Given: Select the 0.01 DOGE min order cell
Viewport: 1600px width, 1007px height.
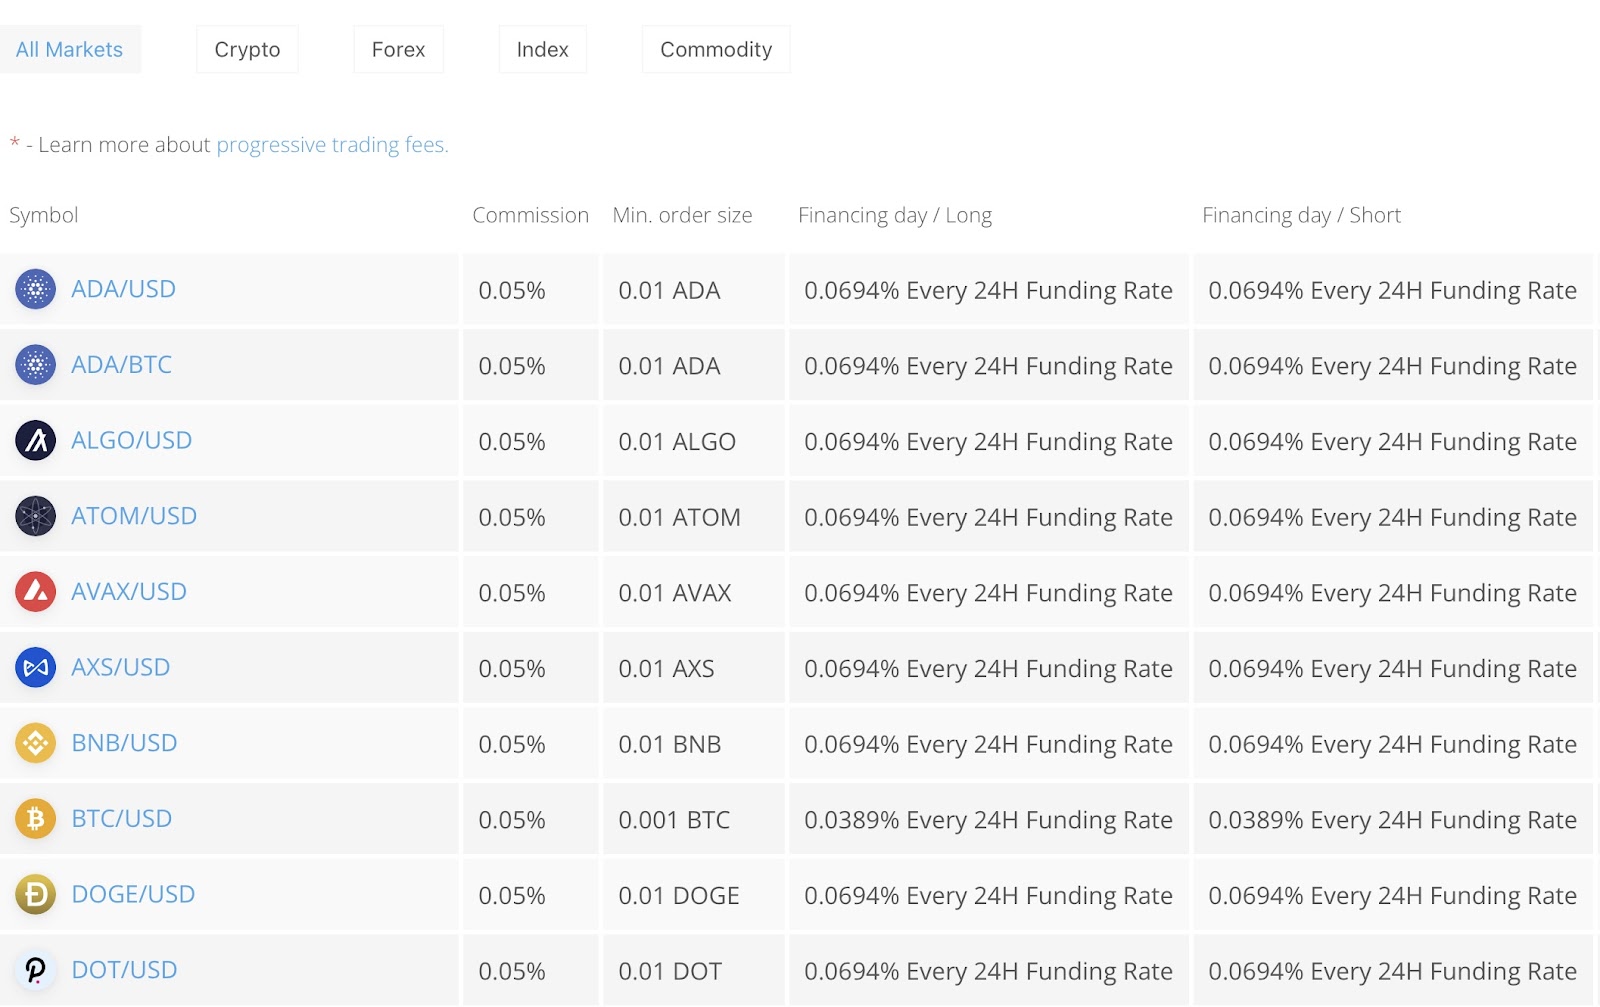Looking at the screenshot, I should 693,895.
